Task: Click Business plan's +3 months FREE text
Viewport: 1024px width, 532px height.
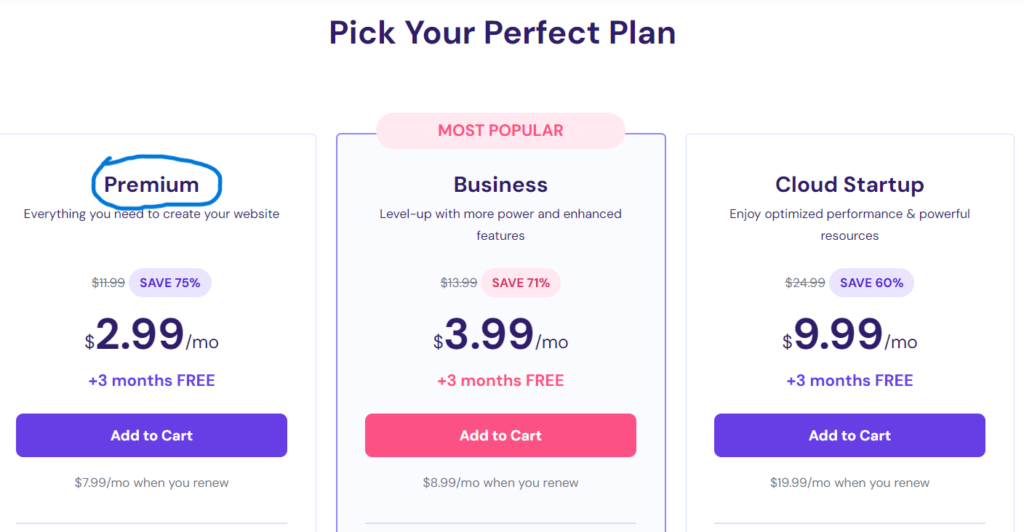Action: (500, 380)
